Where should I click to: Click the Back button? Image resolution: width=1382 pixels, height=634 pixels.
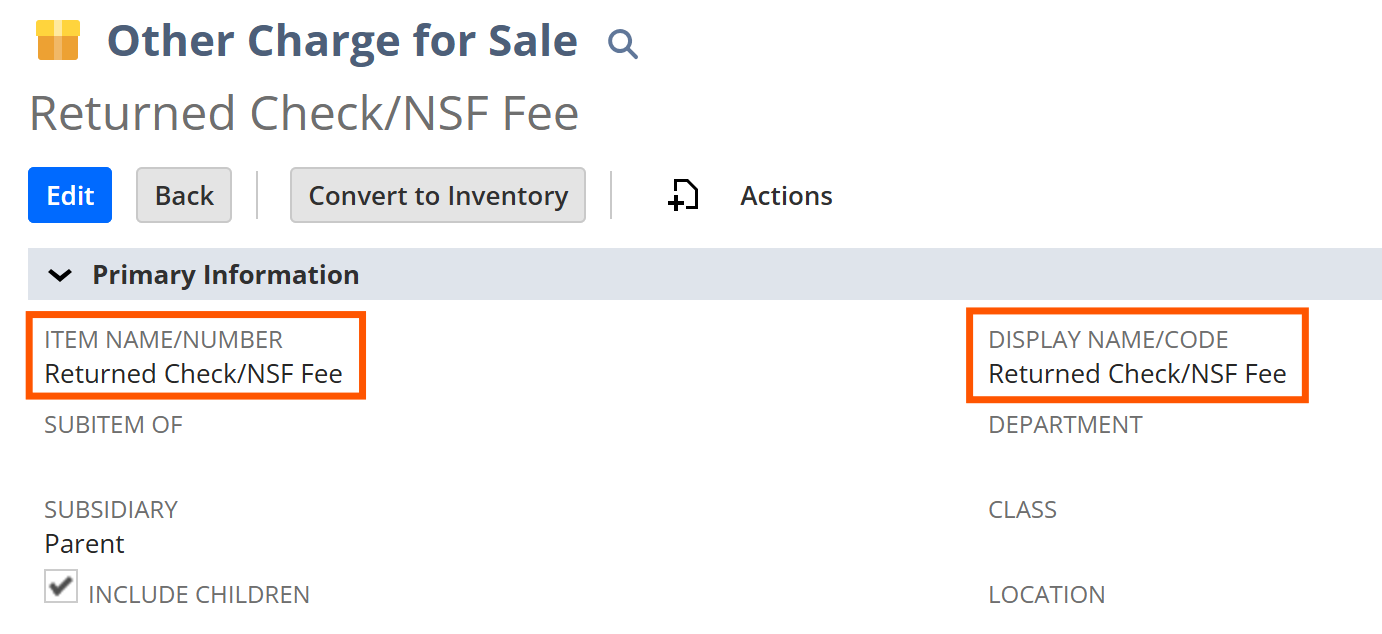[x=184, y=195]
